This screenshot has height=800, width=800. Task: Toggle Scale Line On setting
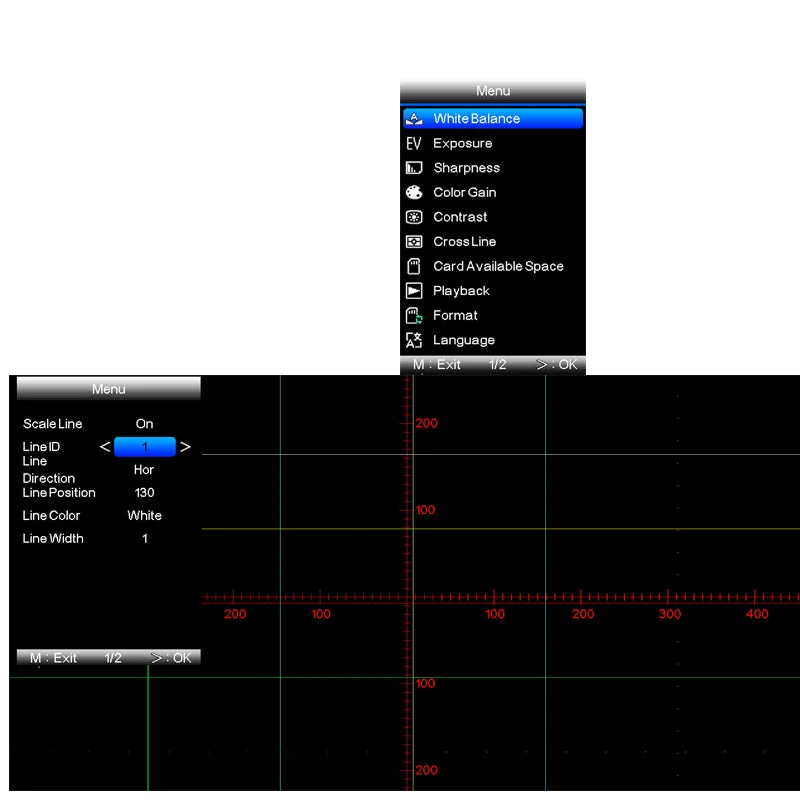click(144, 424)
